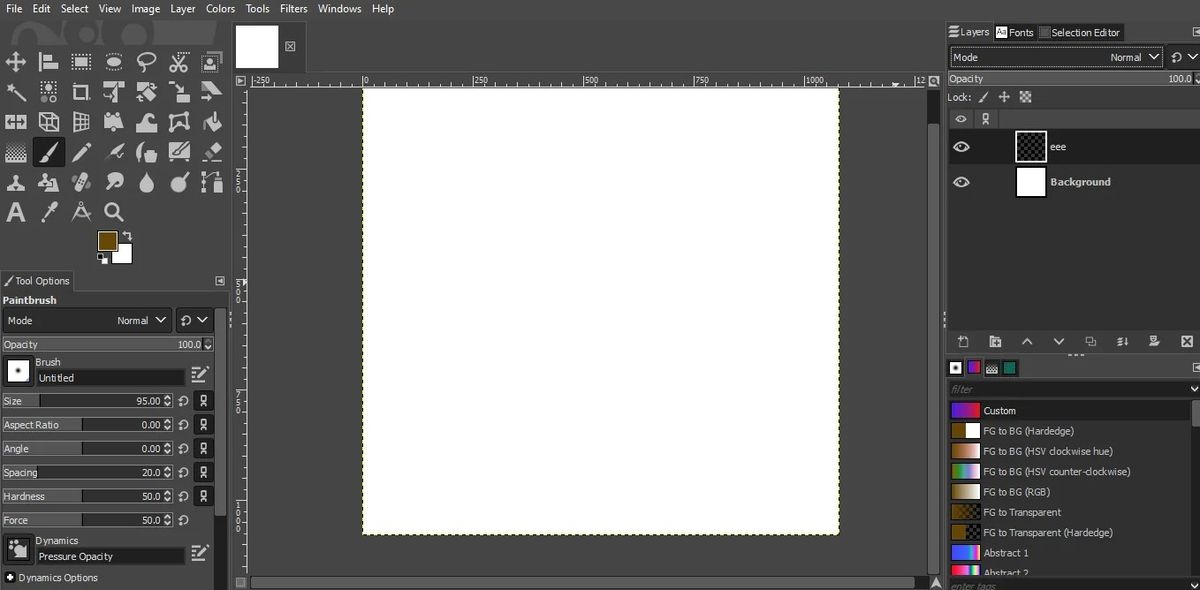
Task: Select the Select by Color tool
Action: point(48,92)
